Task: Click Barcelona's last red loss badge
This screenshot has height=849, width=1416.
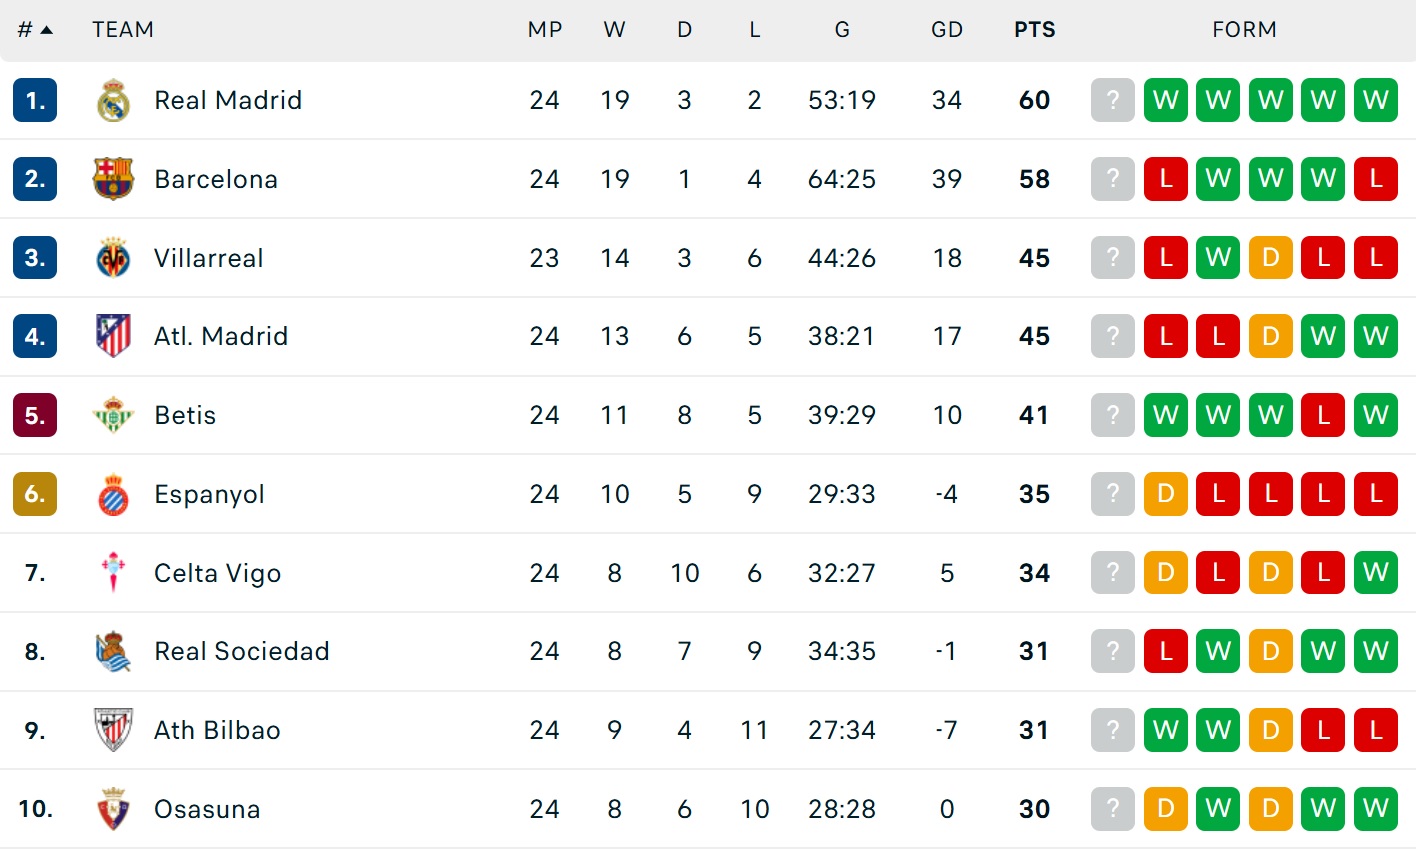Action: 1376,179
